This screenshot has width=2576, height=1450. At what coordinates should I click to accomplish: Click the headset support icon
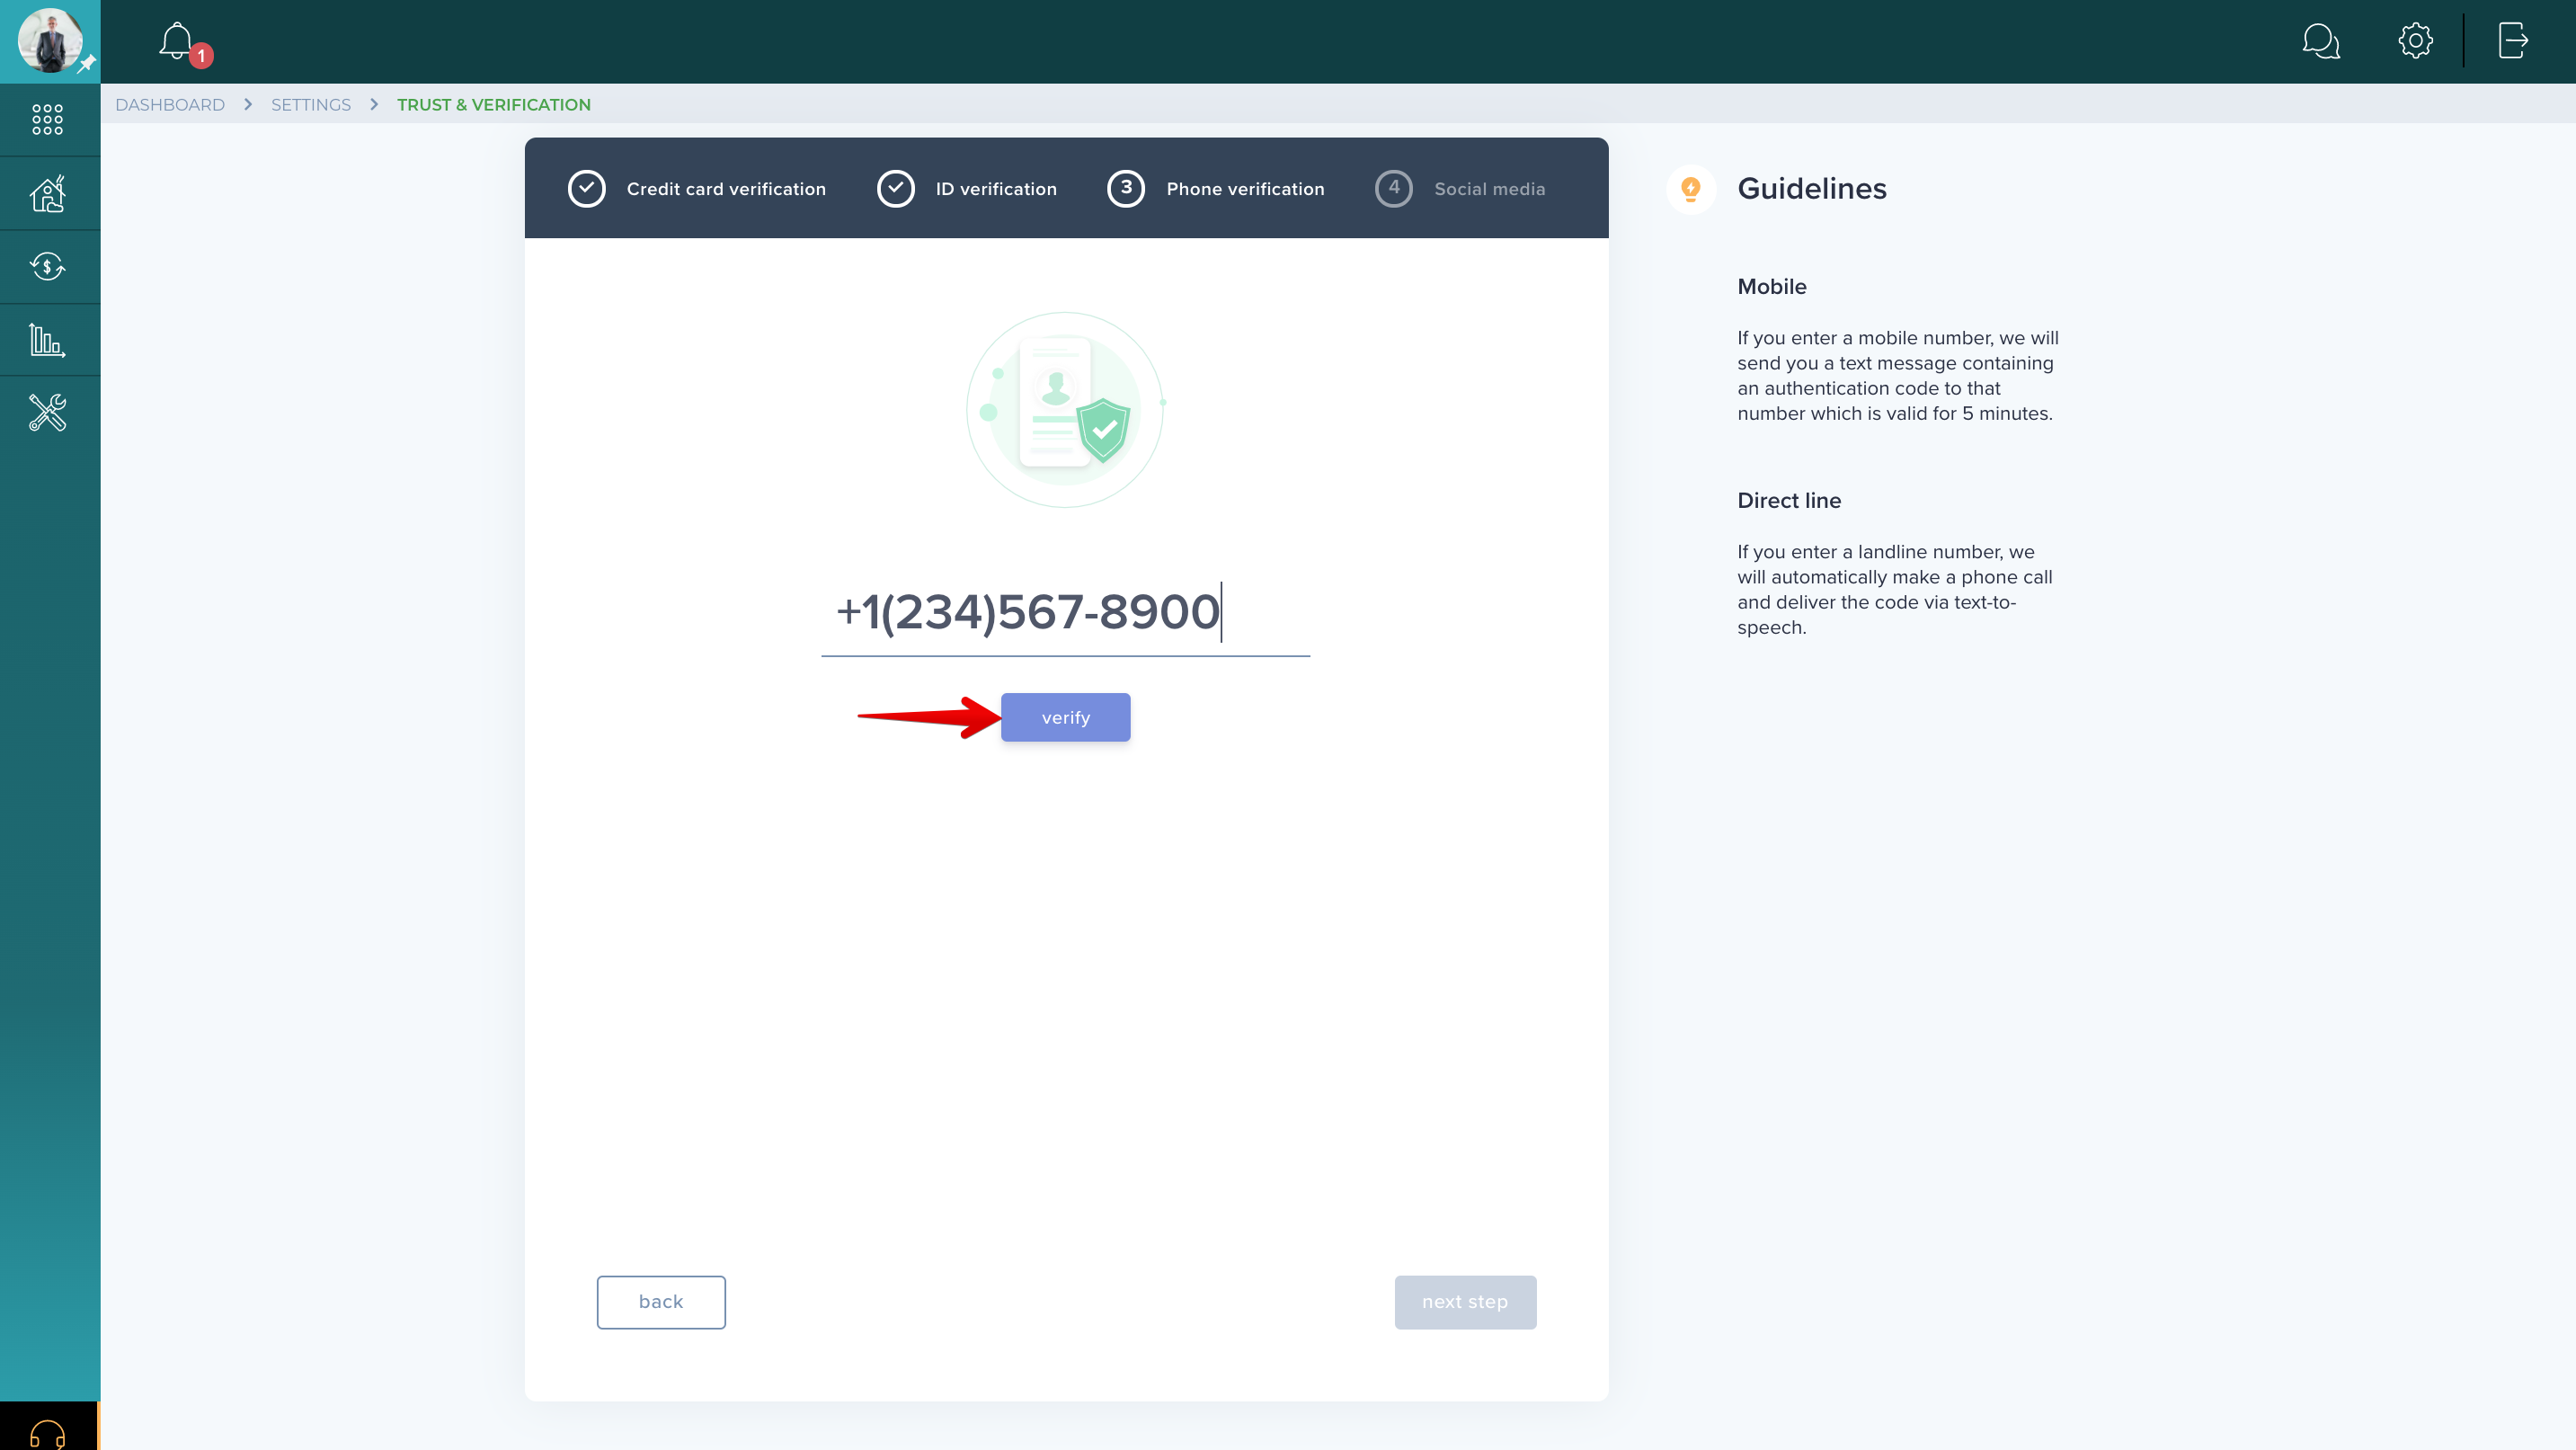(x=48, y=1434)
